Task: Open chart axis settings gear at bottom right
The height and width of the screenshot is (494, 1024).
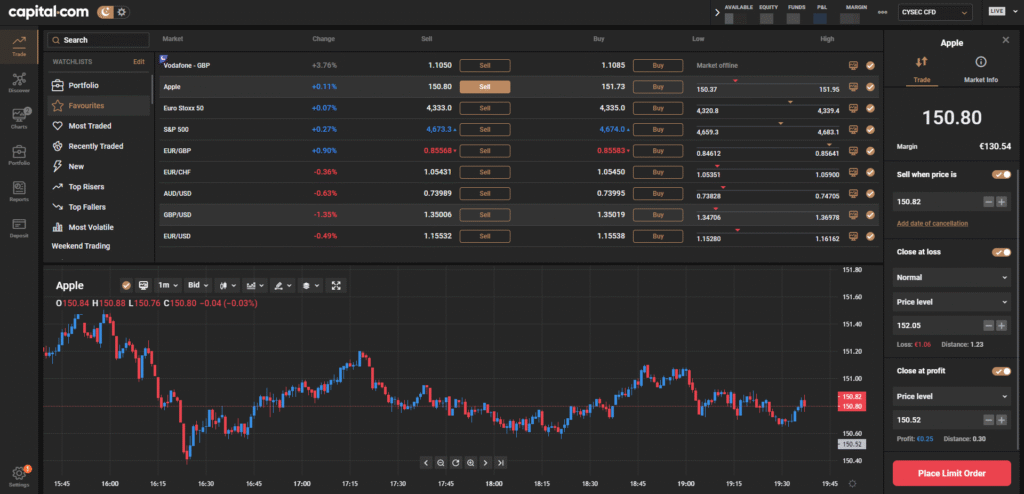Action: coord(852,484)
